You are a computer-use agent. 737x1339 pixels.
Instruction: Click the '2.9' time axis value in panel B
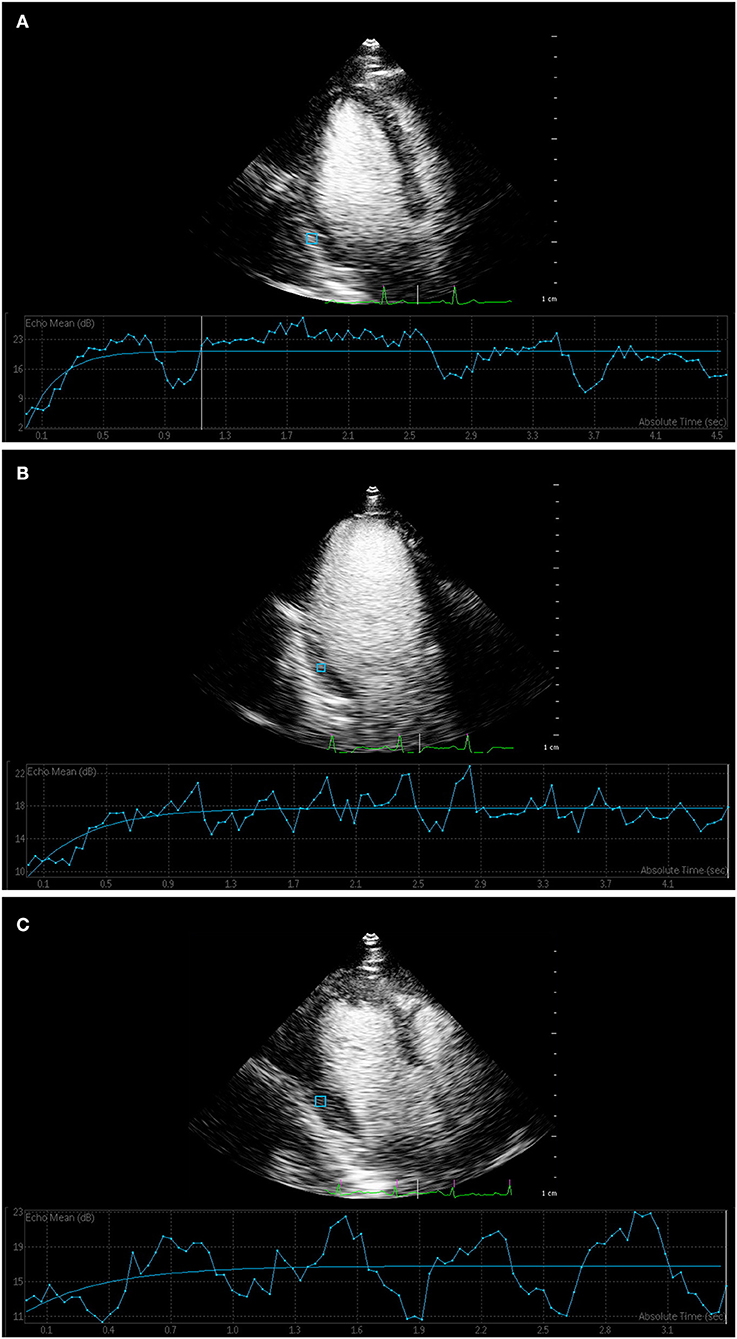pyautogui.click(x=480, y=885)
